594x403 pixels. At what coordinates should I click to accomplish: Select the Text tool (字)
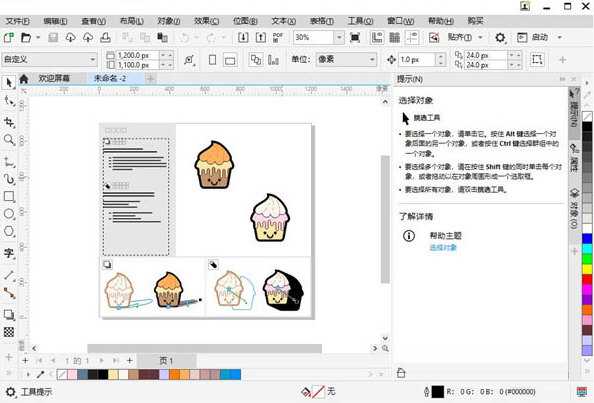pyautogui.click(x=9, y=253)
